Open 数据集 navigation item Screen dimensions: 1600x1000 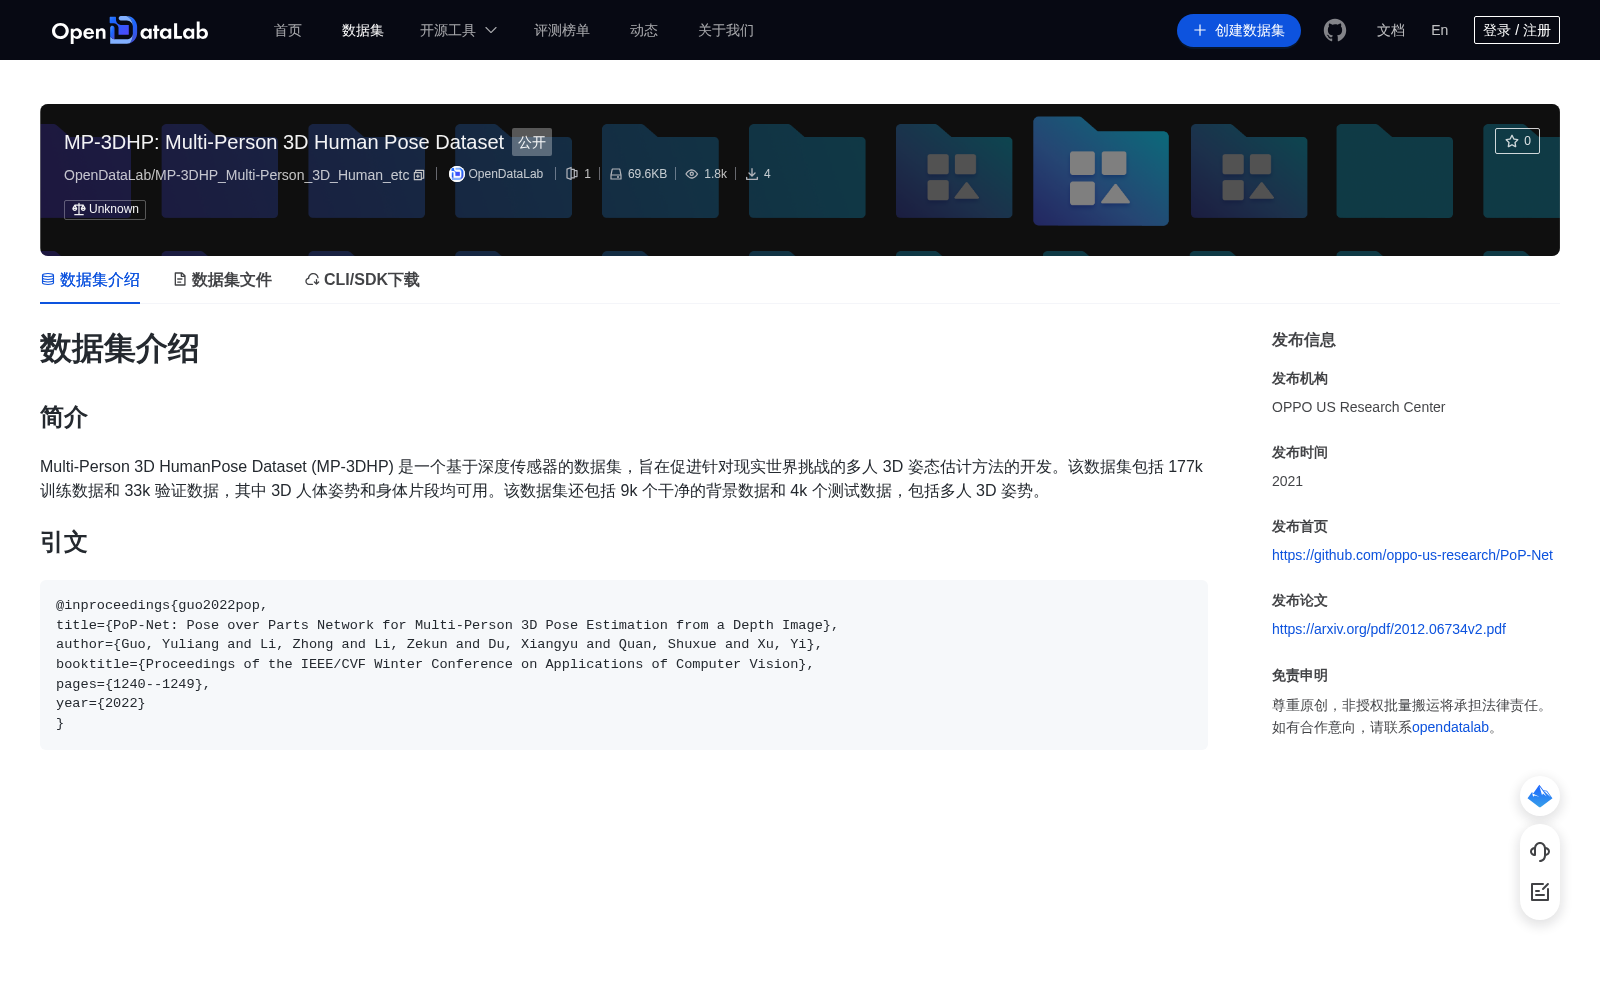point(363,30)
